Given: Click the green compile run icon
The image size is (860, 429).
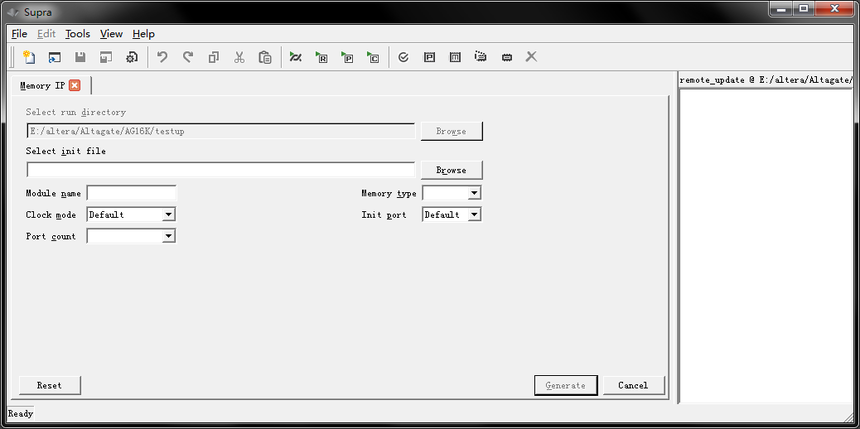Looking at the screenshot, I should (x=296, y=57).
